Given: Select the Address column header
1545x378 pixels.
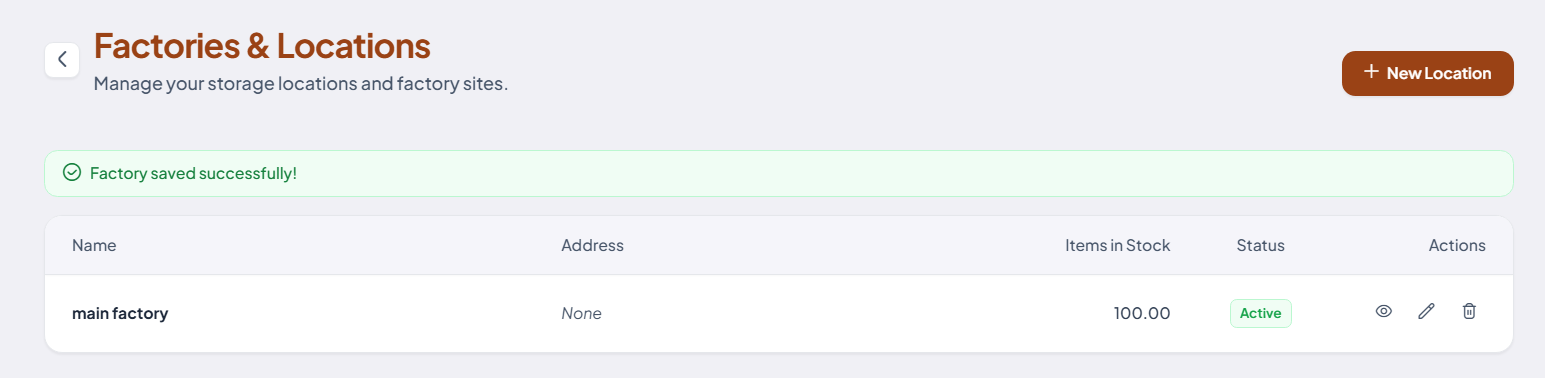Looking at the screenshot, I should (592, 245).
